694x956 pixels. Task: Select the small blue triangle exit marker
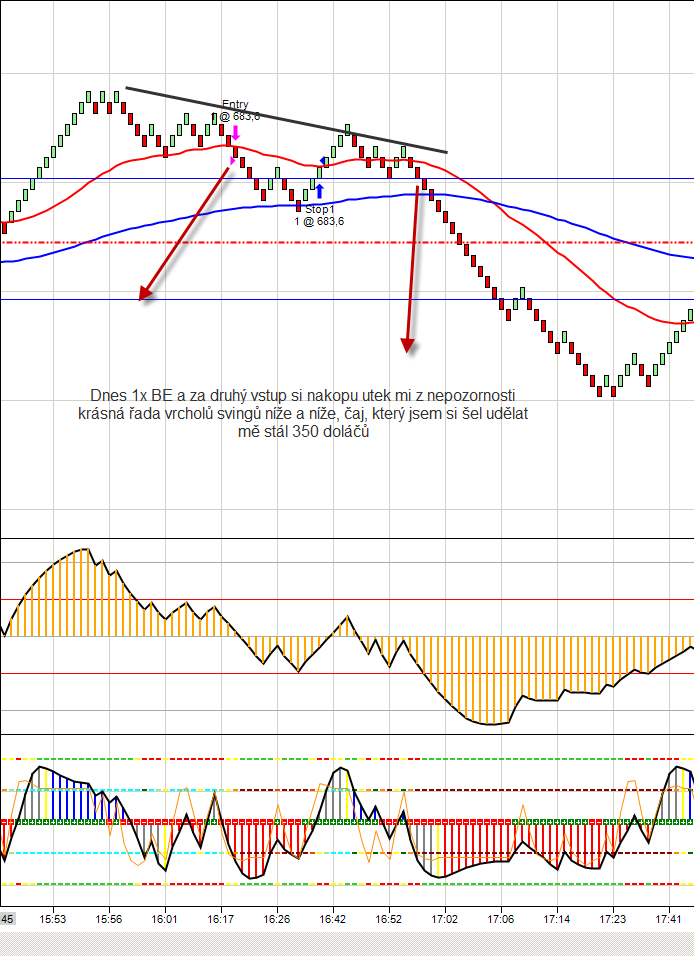(x=323, y=161)
